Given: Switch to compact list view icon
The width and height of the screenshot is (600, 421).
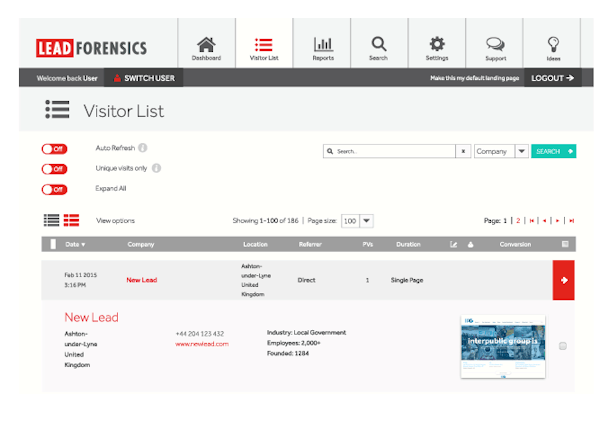Looking at the screenshot, I should (51, 220).
